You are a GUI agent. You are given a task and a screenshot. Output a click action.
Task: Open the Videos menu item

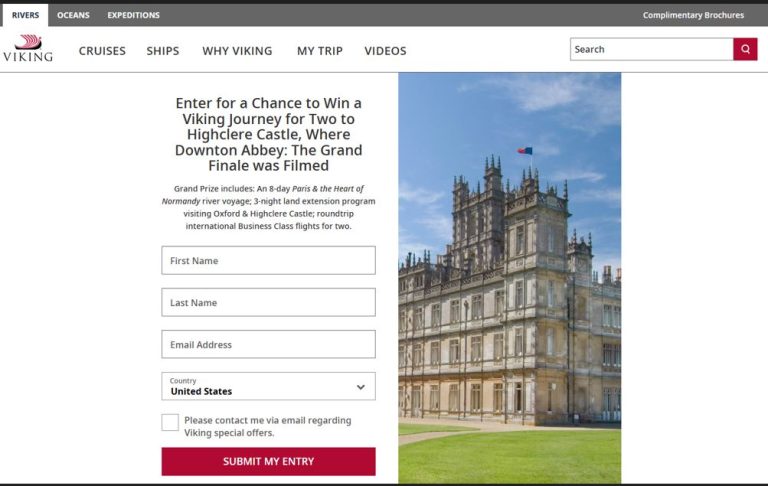[x=385, y=51]
